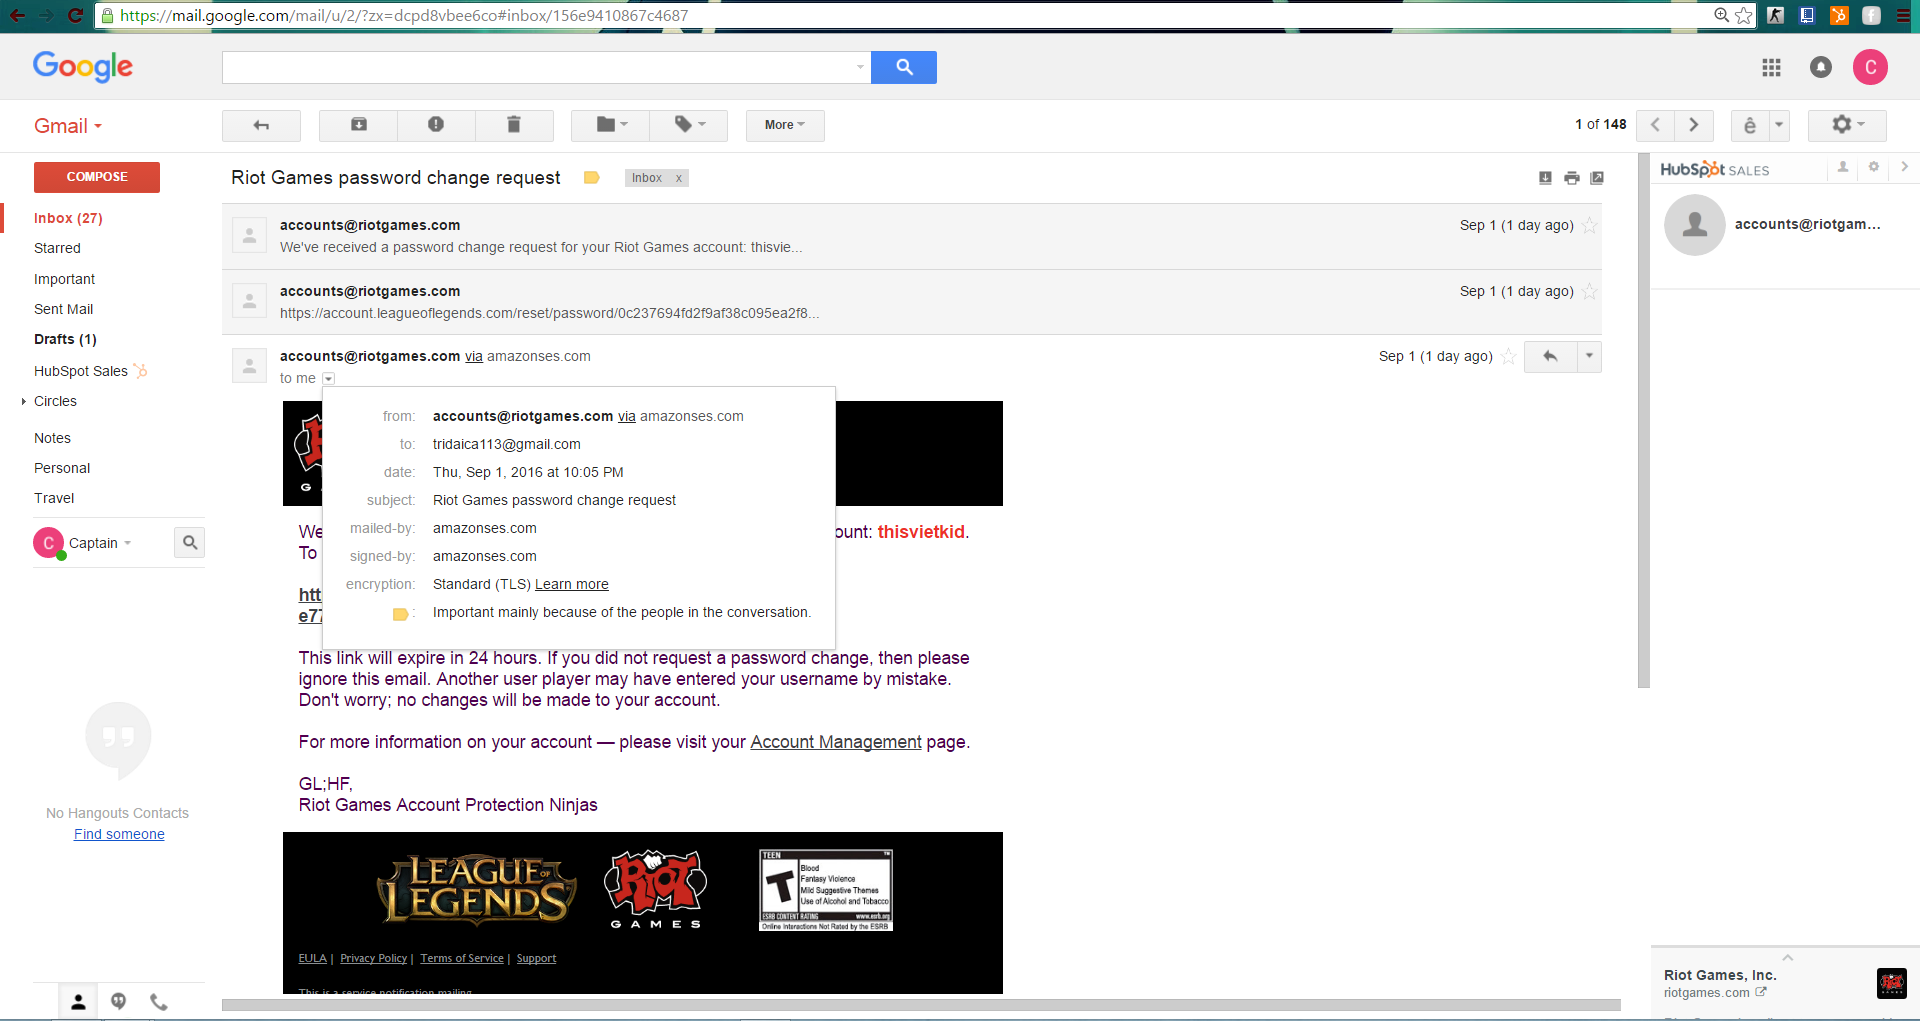Viewport: 1920px width, 1021px height.
Task: Open riotgames.com link in HubSpot panel
Action: pos(1715,993)
